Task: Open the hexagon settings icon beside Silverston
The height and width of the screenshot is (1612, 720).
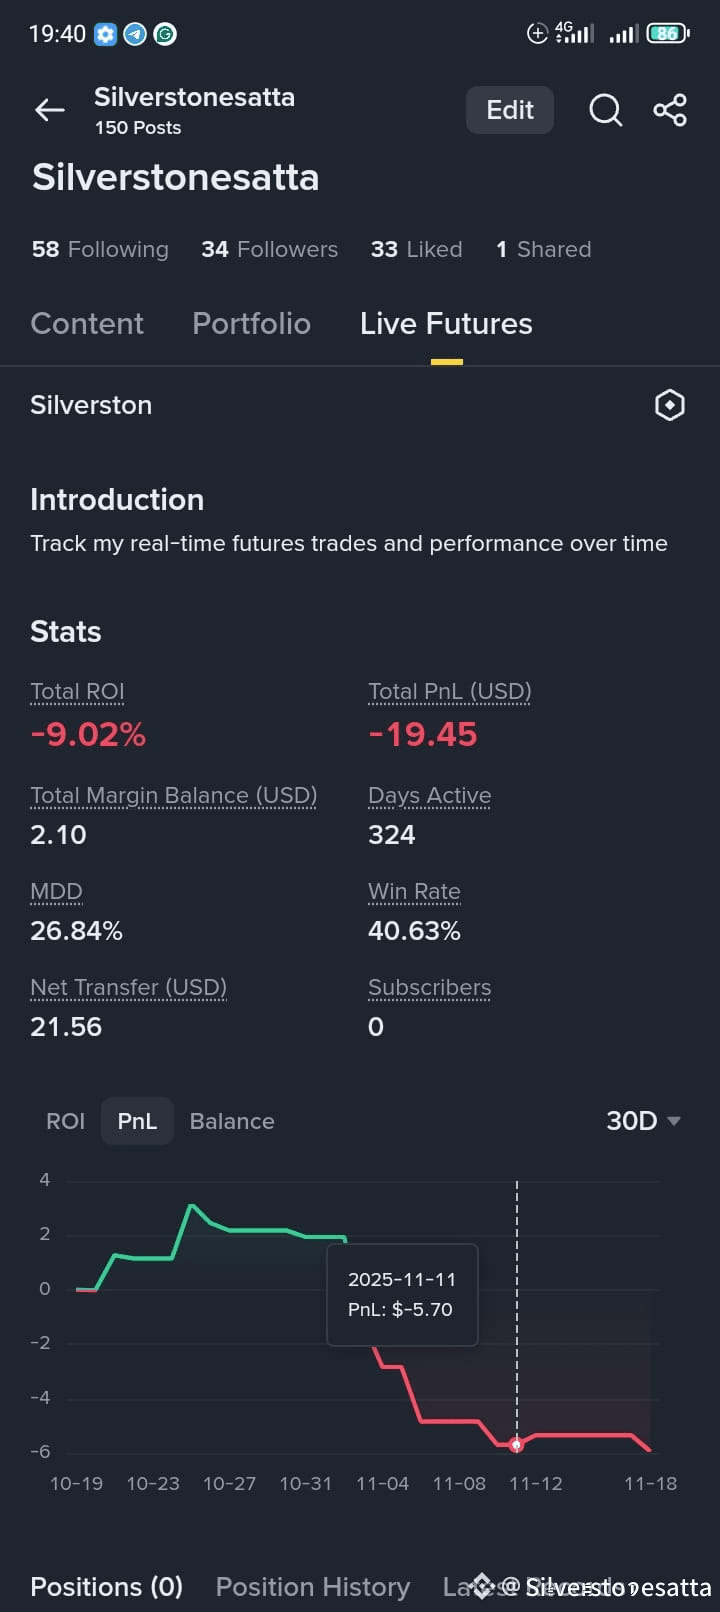Action: coord(669,405)
